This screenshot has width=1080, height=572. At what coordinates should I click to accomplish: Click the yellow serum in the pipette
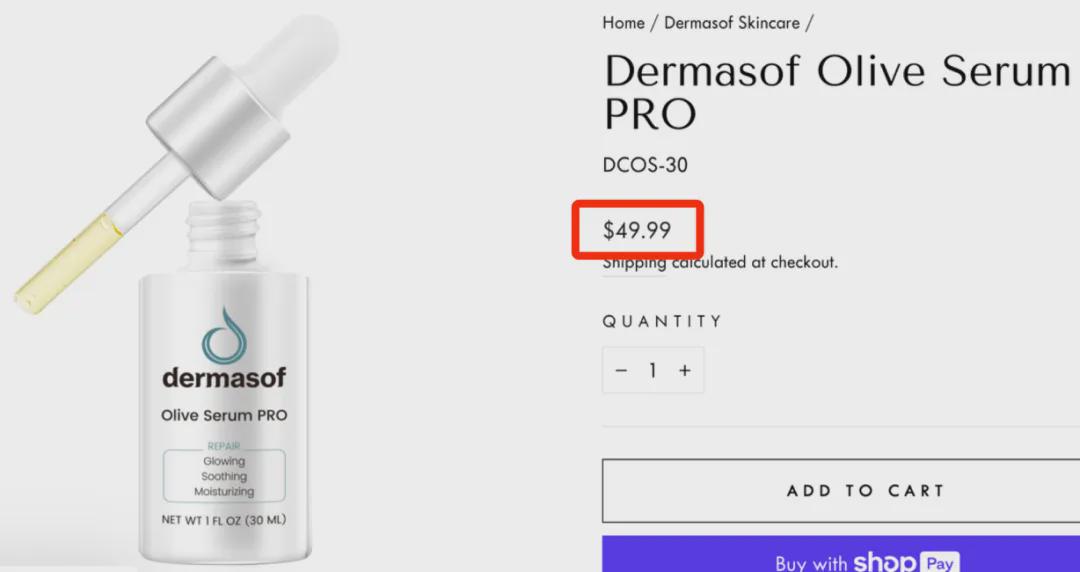69,264
